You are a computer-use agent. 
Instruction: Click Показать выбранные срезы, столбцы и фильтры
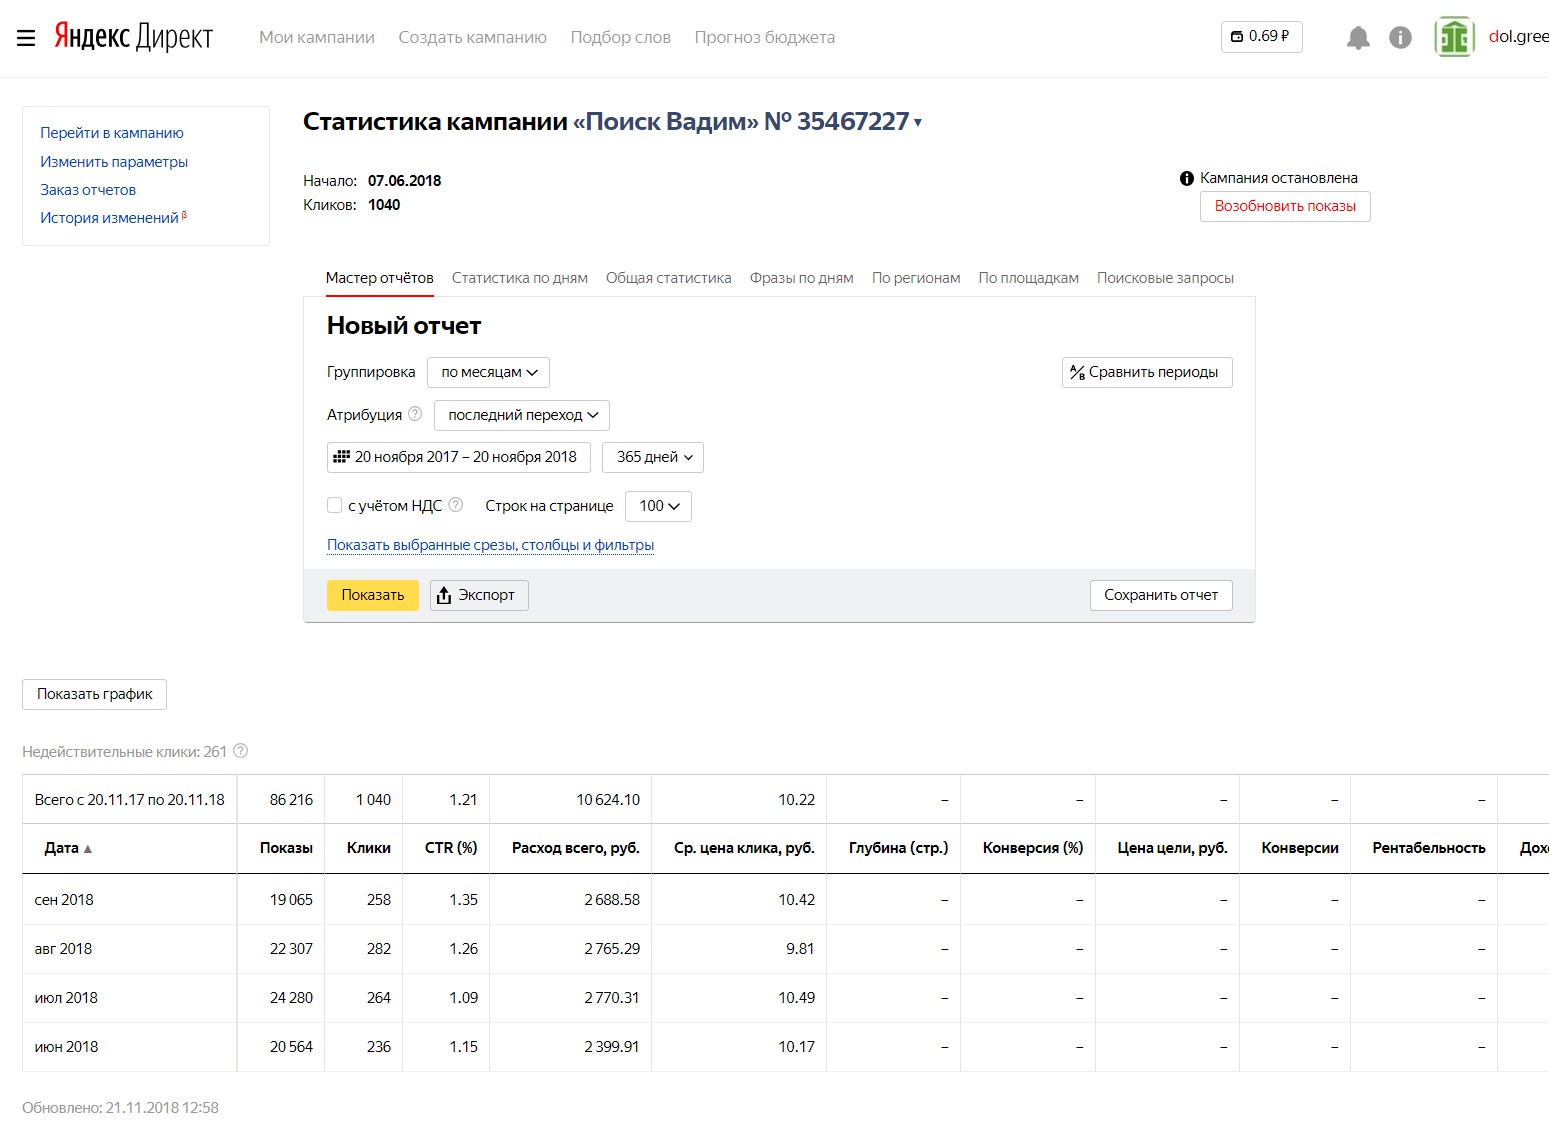(x=491, y=545)
